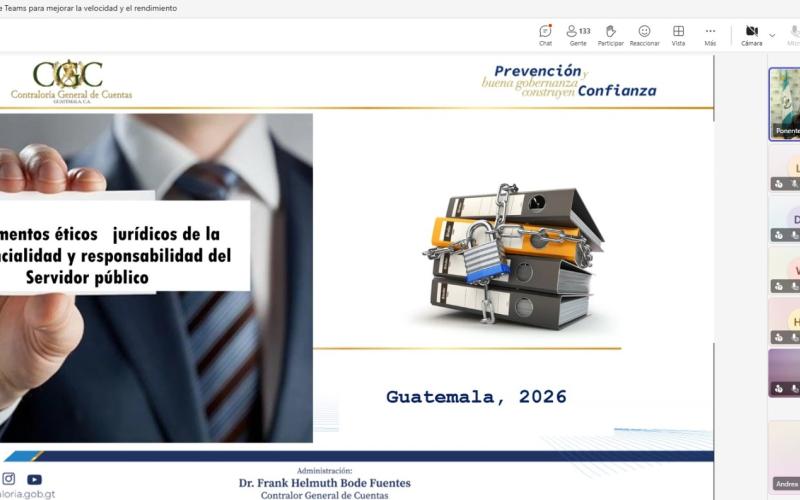Click status badge on the purple tile
The image size is (800, 500).
pos(779,389)
